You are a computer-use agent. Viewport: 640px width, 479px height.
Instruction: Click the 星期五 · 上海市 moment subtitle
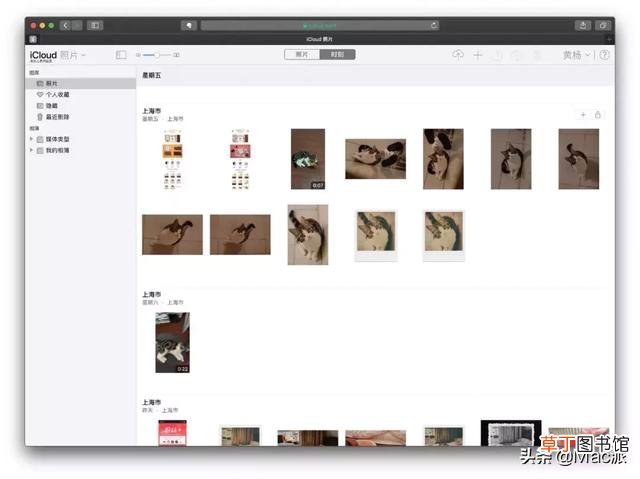pos(163,119)
